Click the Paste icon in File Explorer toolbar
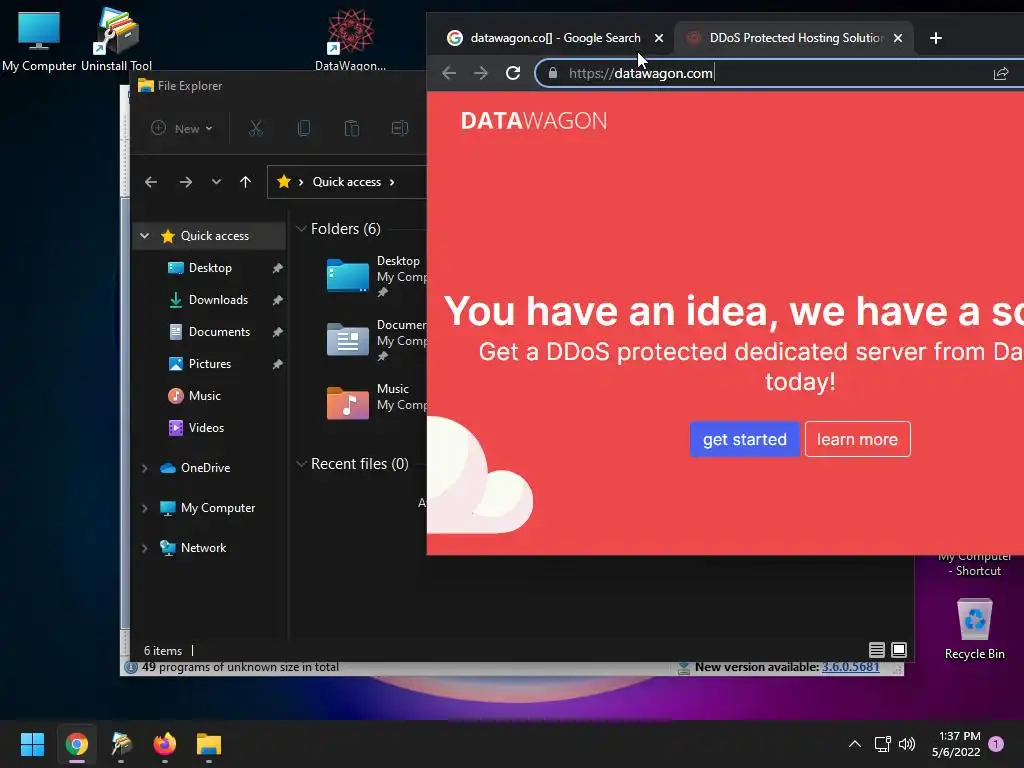The width and height of the screenshot is (1024, 768). tap(351, 129)
